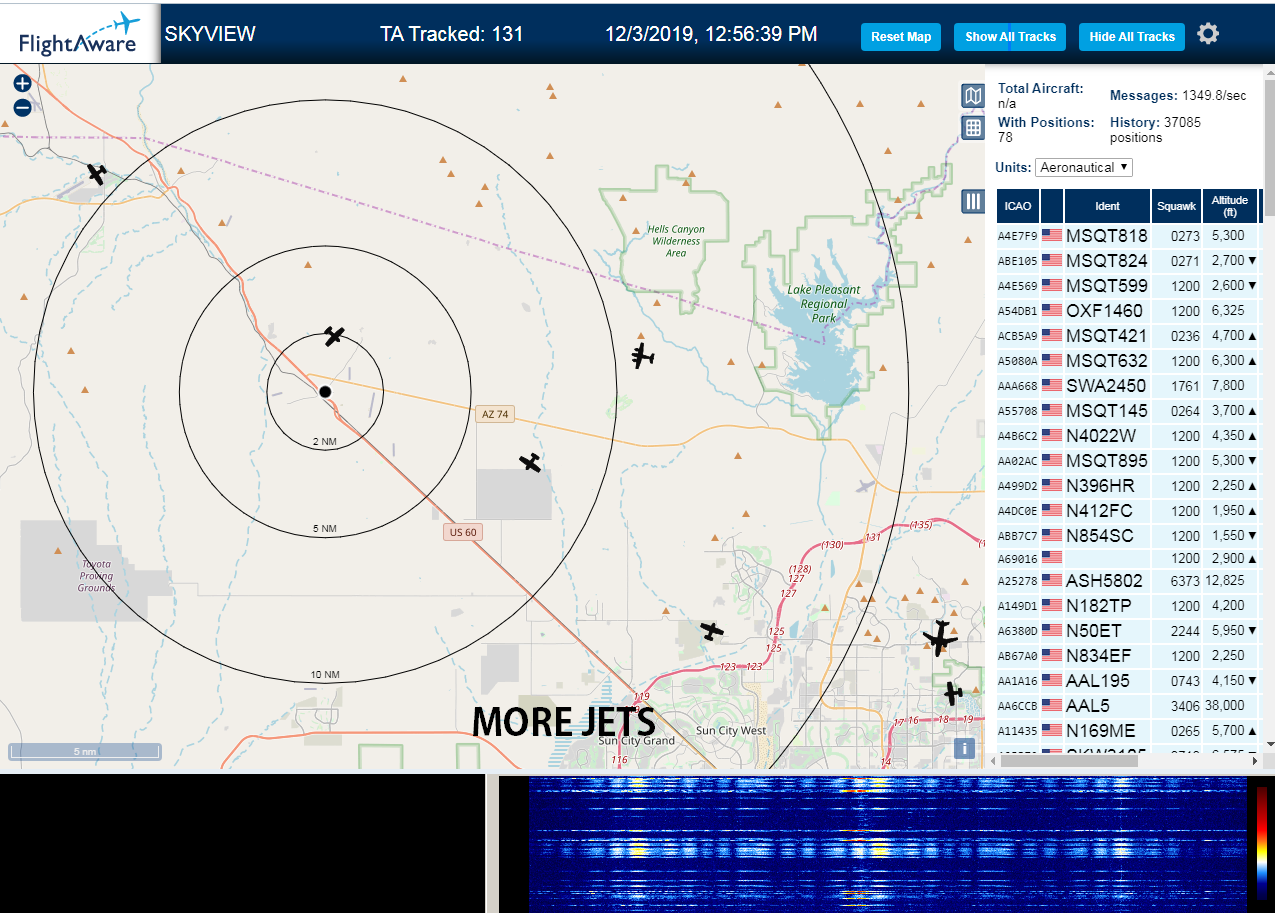Image resolution: width=1275 pixels, height=913 pixels.
Task: Select aircraft icon beside the zoom controls
Action: 96,174
